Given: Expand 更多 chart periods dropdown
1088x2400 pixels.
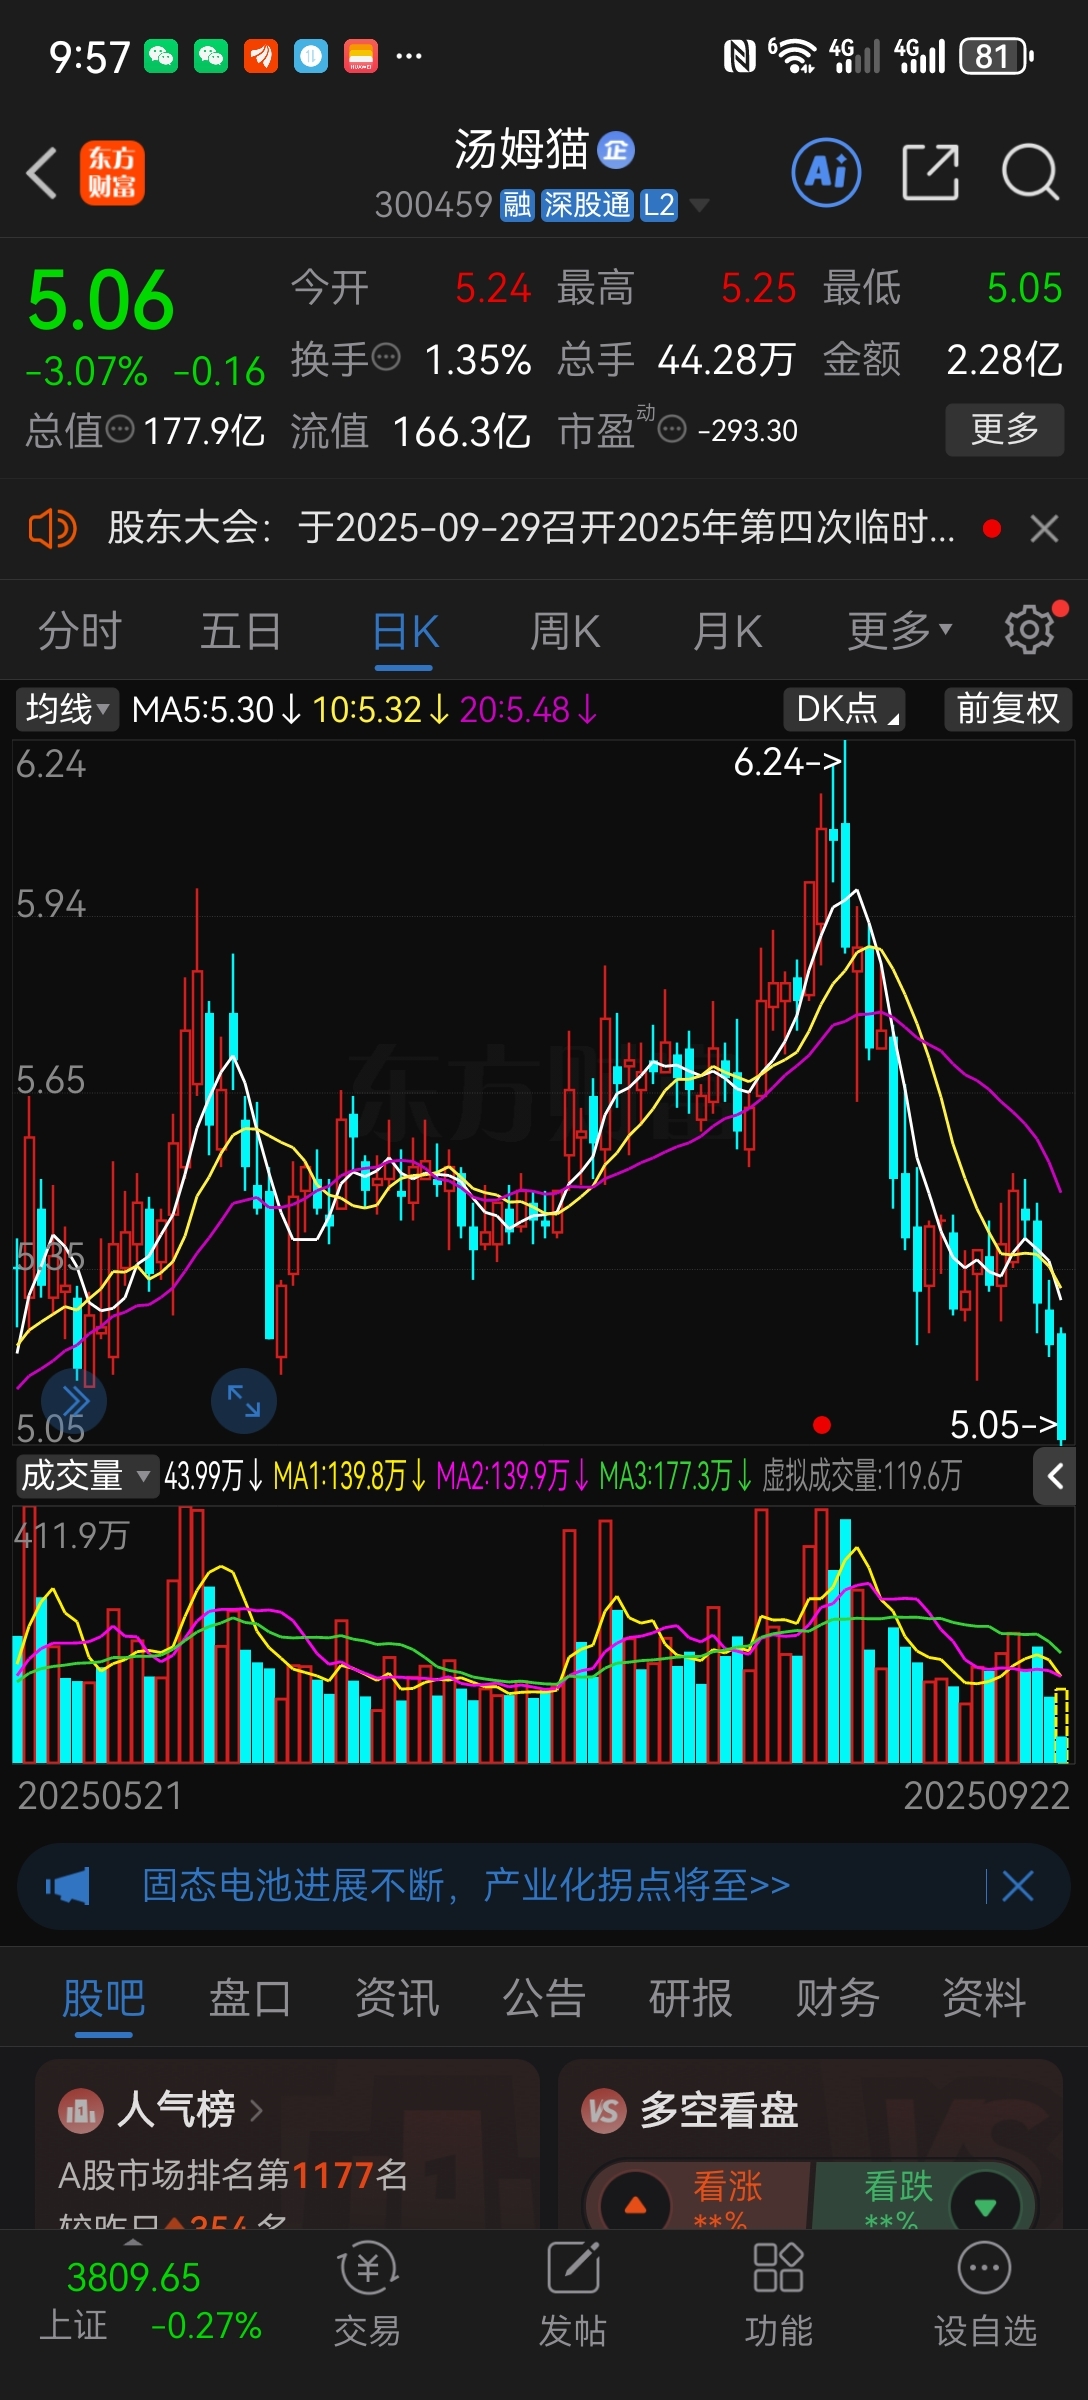Looking at the screenshot, I should (x=900, y=630).
